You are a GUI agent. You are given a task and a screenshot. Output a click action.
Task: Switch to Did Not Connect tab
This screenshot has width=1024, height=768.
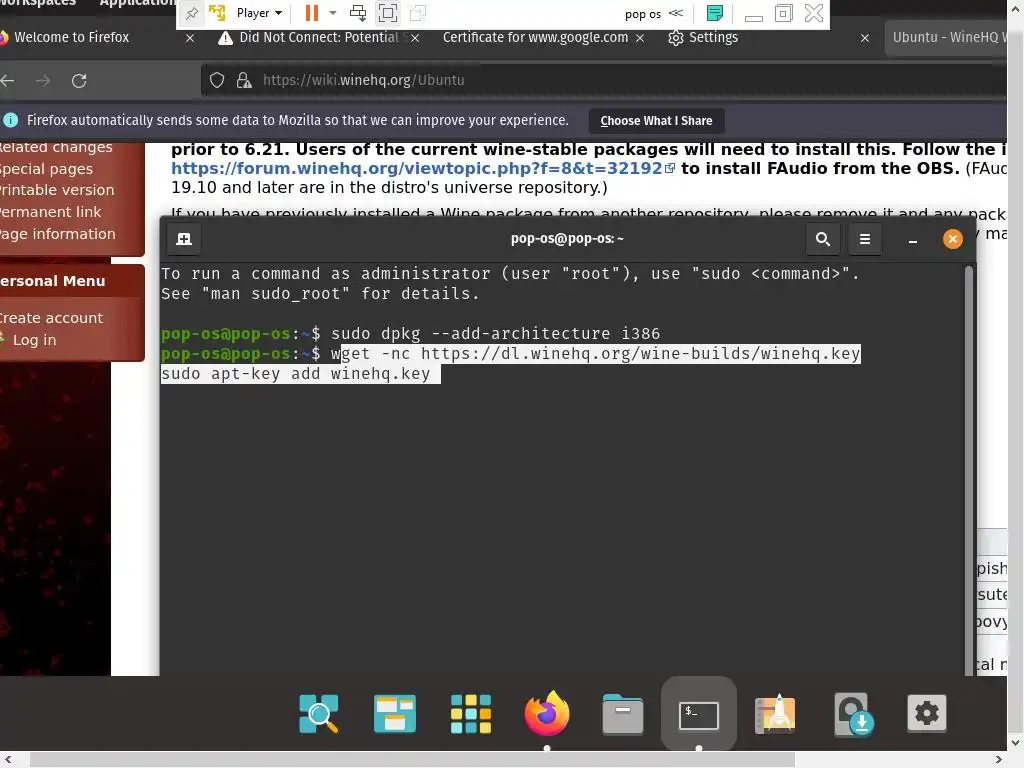(319, 37)
